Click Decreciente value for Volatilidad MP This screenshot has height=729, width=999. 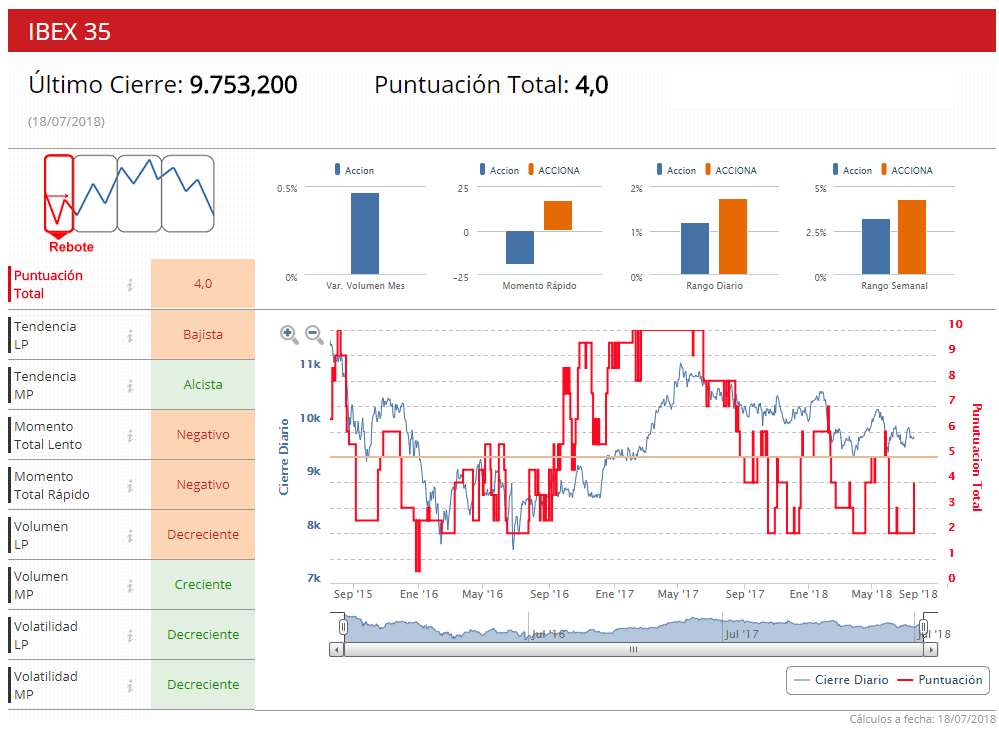[203, 685]
